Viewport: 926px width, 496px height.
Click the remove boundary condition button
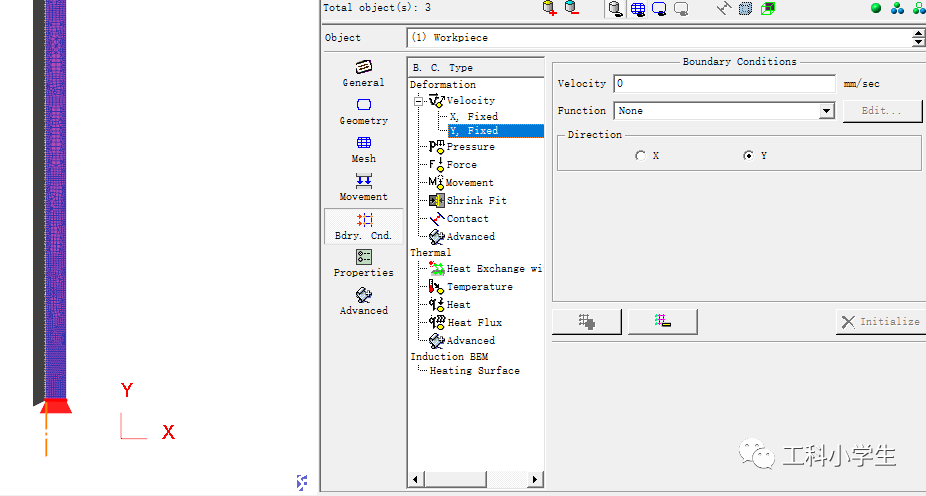(663, 322)
